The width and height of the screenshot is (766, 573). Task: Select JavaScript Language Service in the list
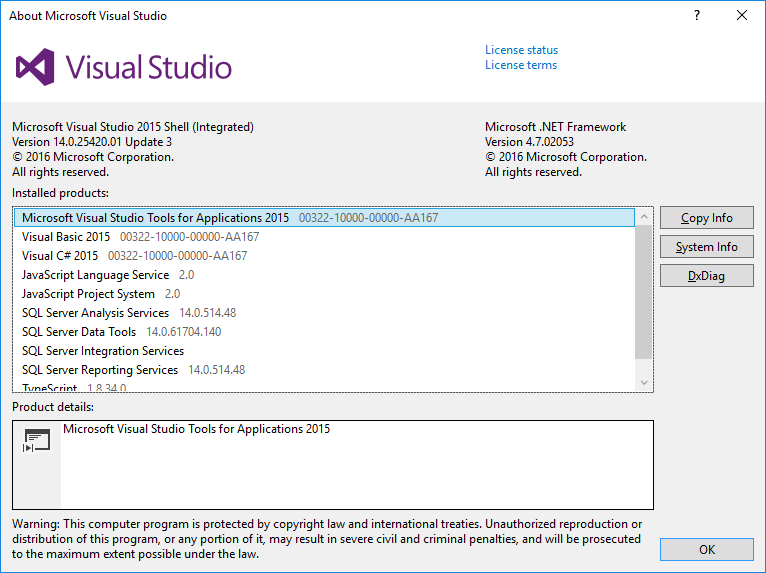coord(324,275)
